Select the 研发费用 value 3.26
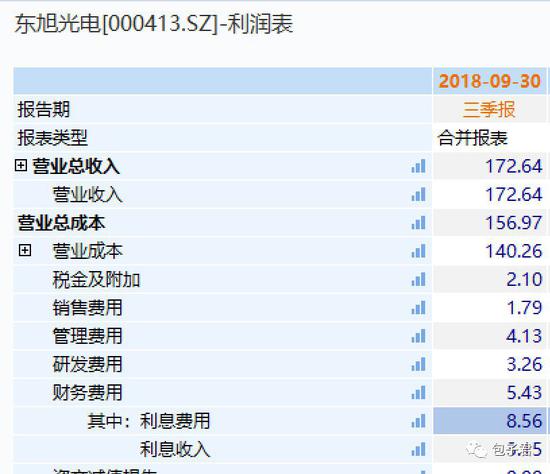 [x=490, y=365]
